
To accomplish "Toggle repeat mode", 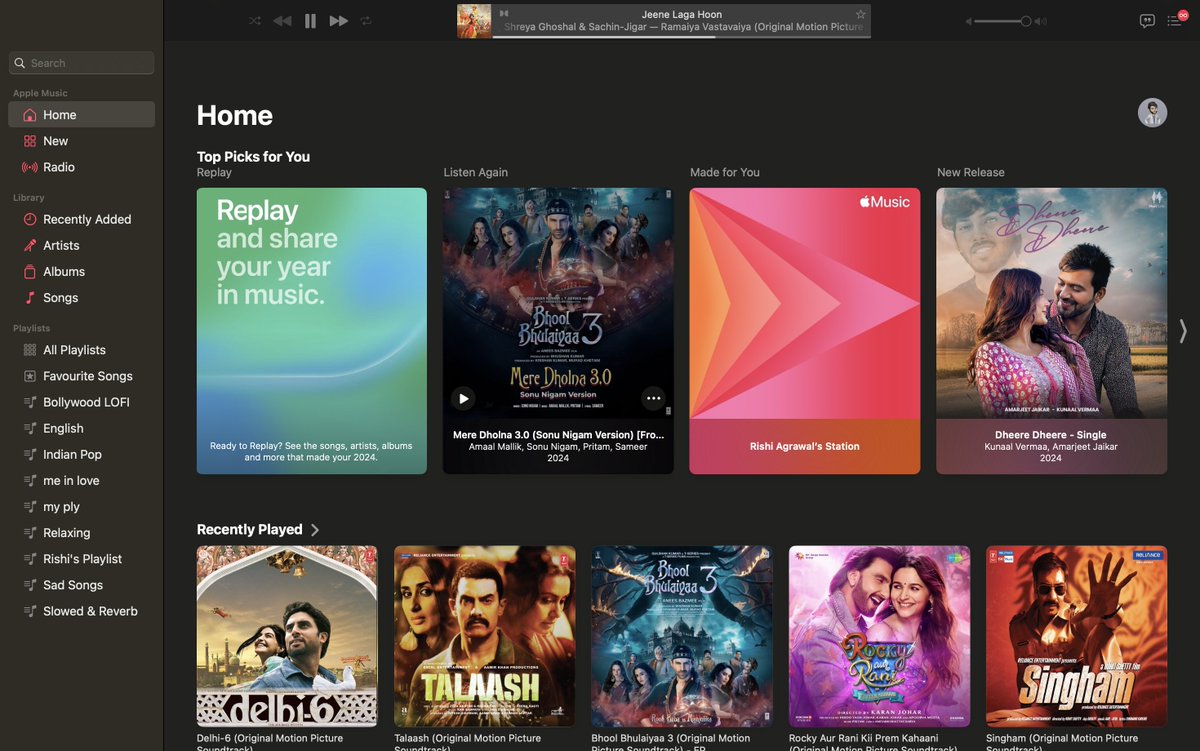I will pos(366,21).
